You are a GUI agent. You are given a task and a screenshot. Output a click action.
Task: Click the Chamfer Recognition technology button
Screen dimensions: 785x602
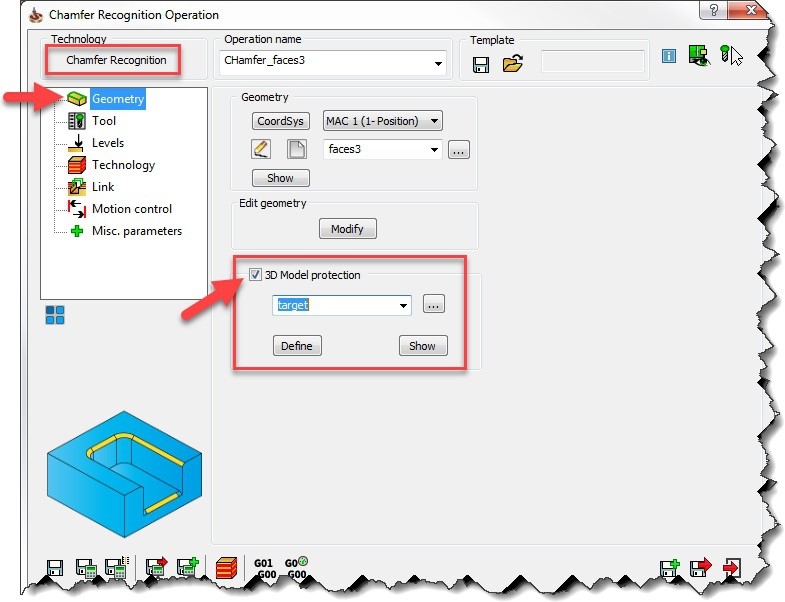(x=116, y=60)
